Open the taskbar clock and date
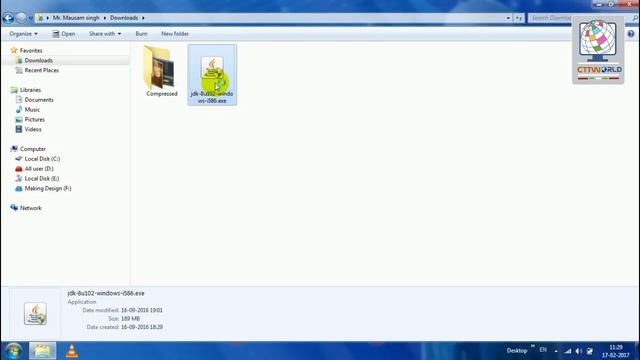The width and height of the screenshot is (640, 360). point(616,351)
